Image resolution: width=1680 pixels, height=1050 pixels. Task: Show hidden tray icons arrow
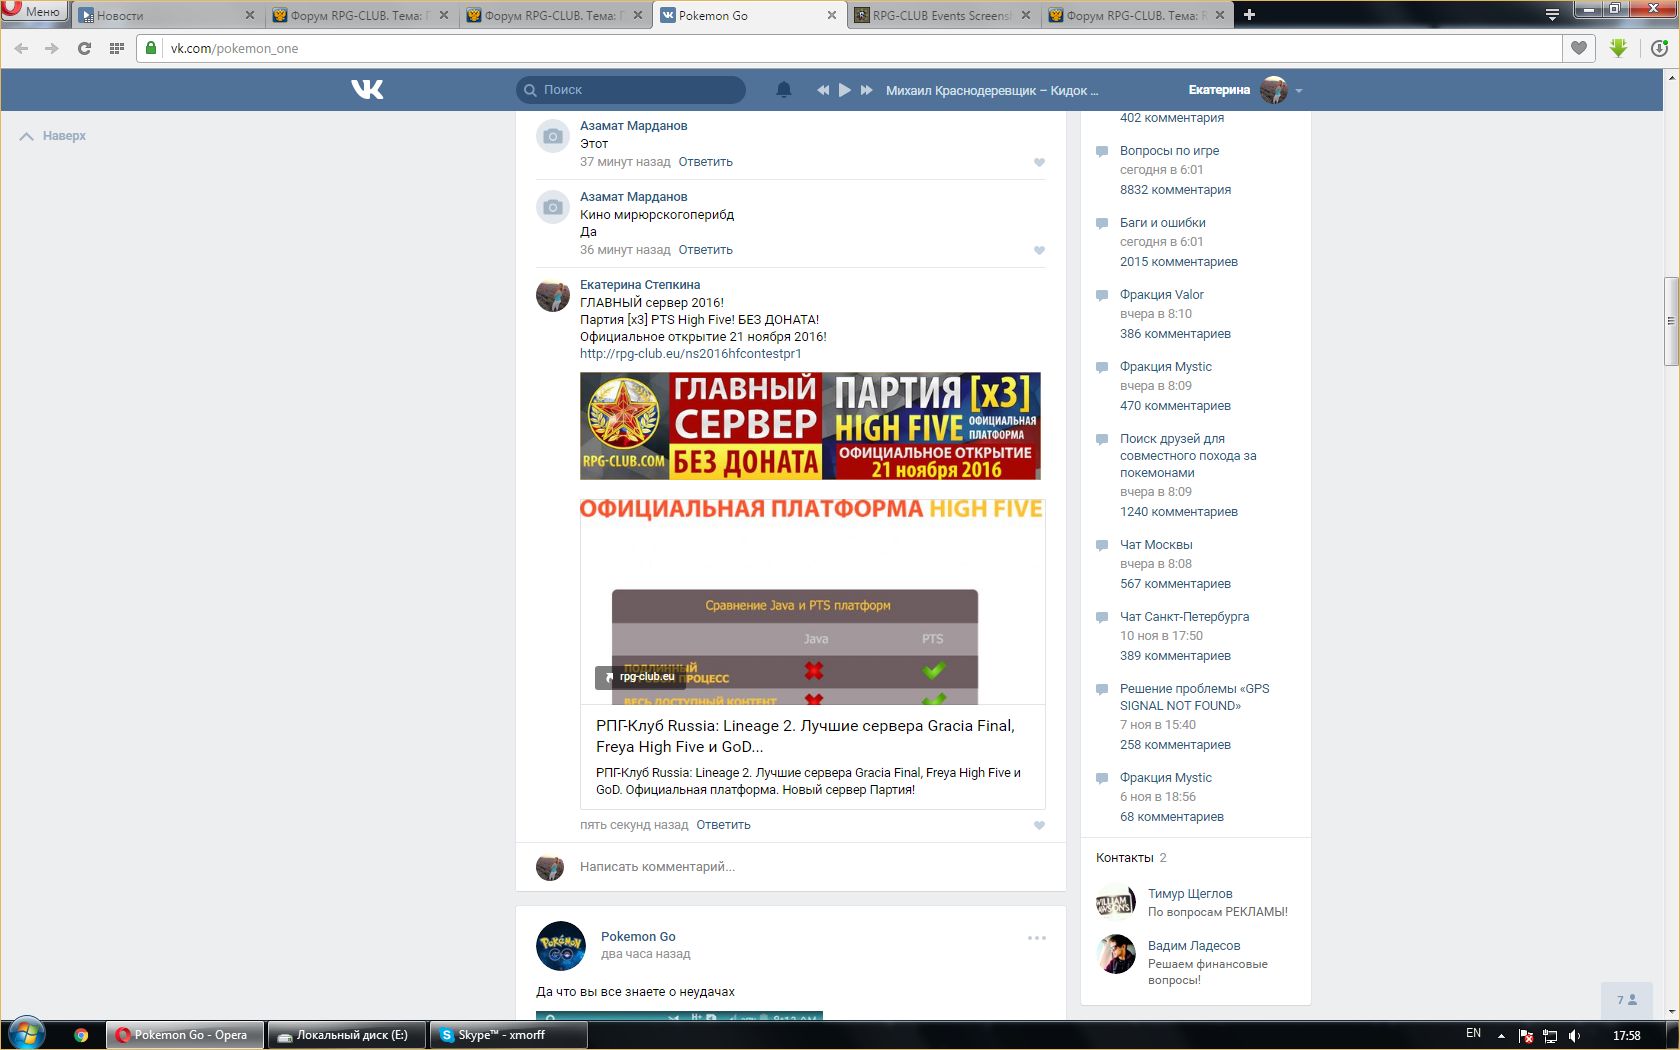coord(1501,1036)
